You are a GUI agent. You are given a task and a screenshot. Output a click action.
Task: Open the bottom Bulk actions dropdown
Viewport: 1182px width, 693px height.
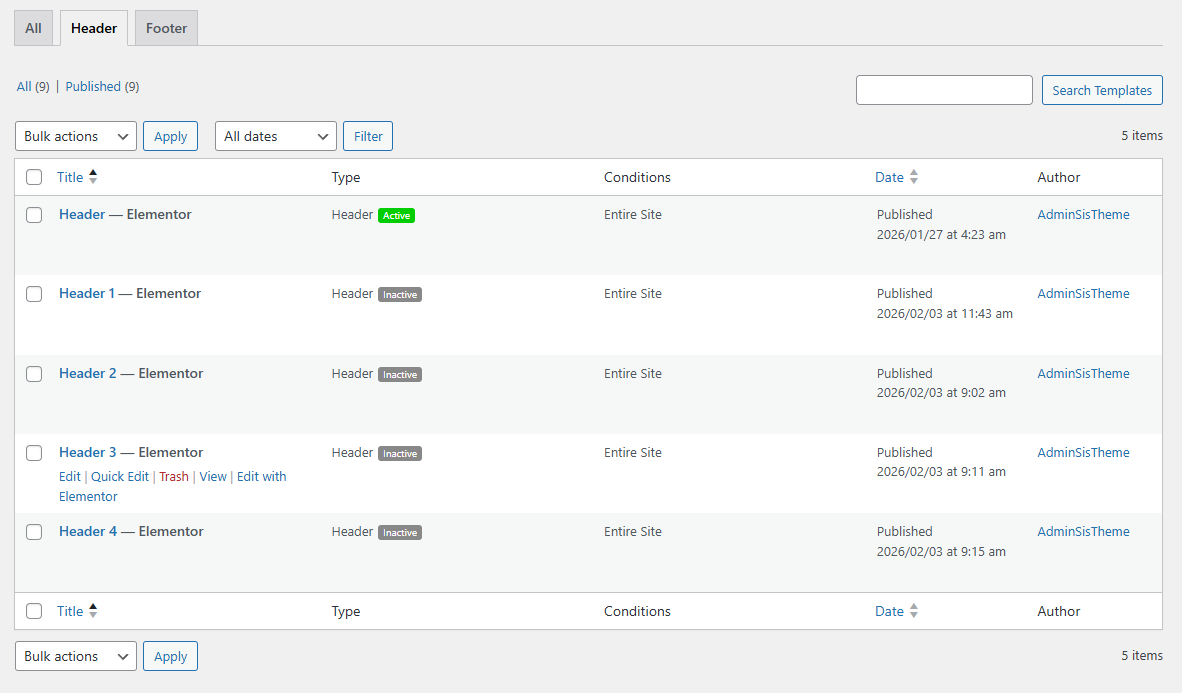tap(75, 656)
